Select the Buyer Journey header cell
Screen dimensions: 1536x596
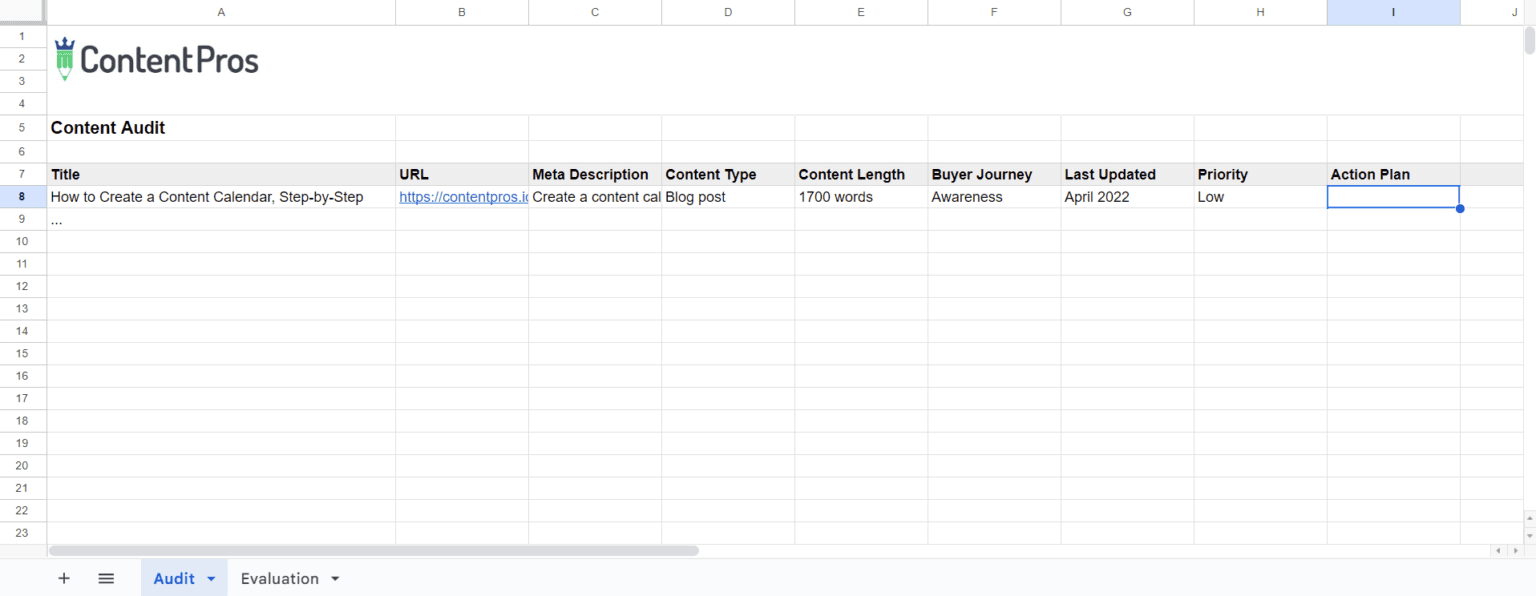994,174
